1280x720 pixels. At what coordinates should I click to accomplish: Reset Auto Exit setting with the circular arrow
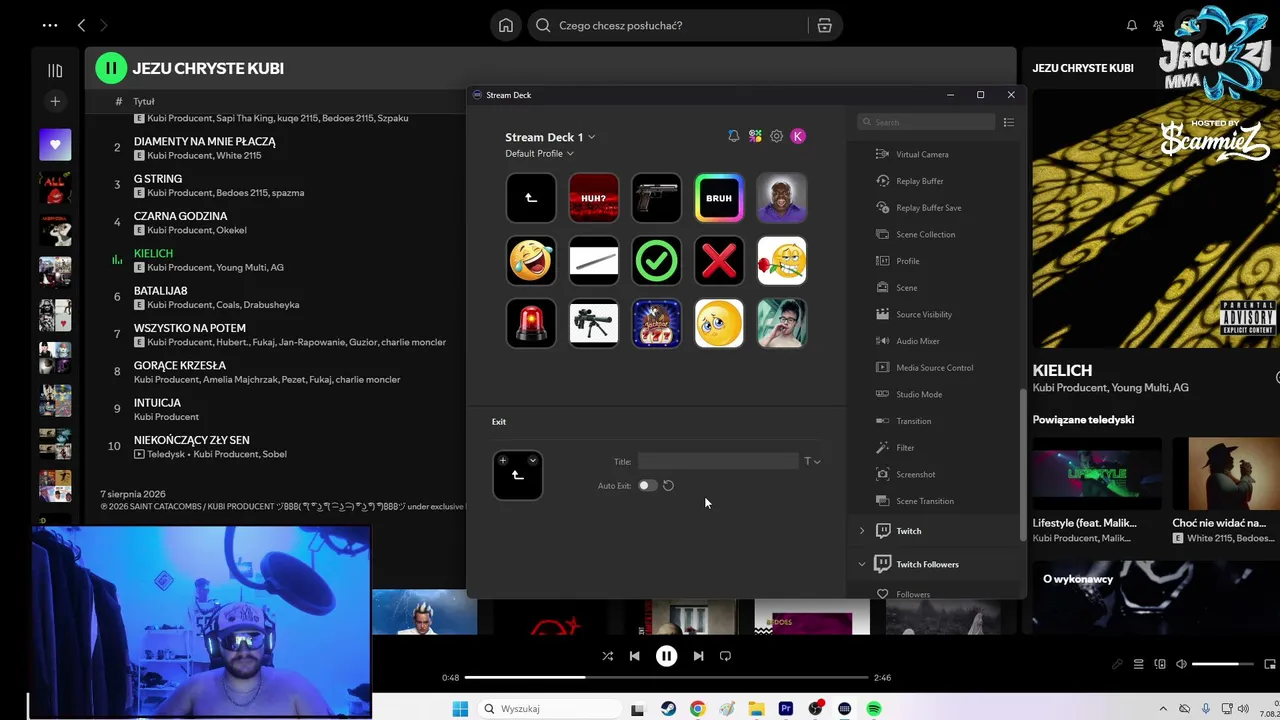(668, 486)
